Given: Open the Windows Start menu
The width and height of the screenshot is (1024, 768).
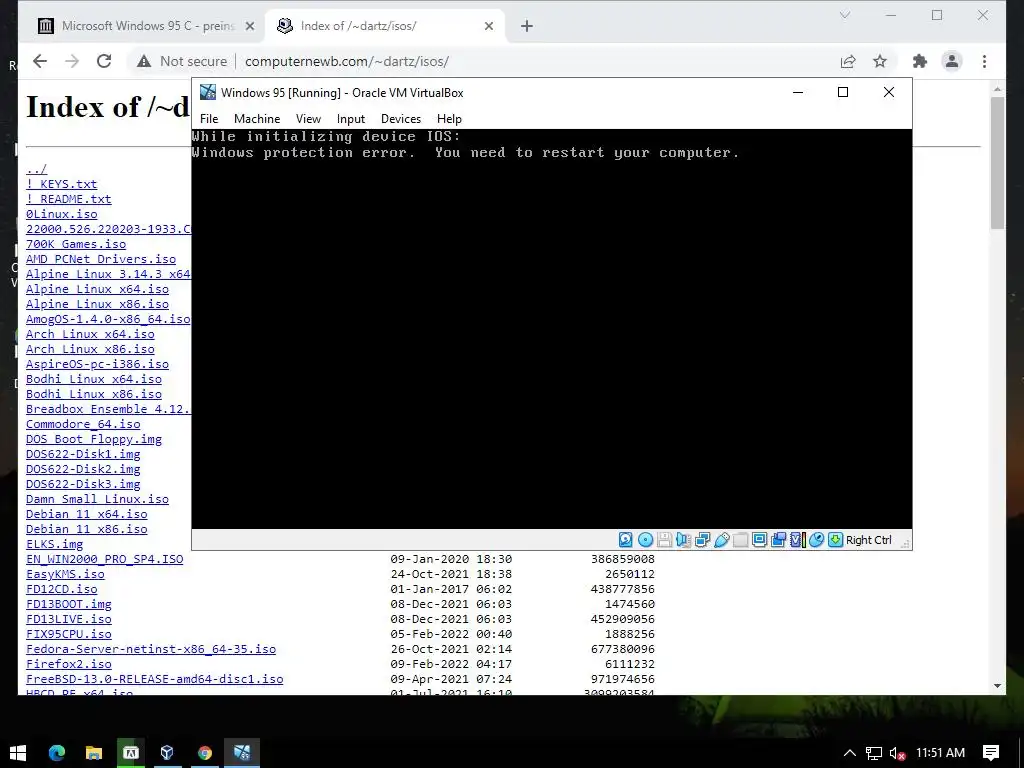Looking at the screenshot, I should [x=18, y=753].
